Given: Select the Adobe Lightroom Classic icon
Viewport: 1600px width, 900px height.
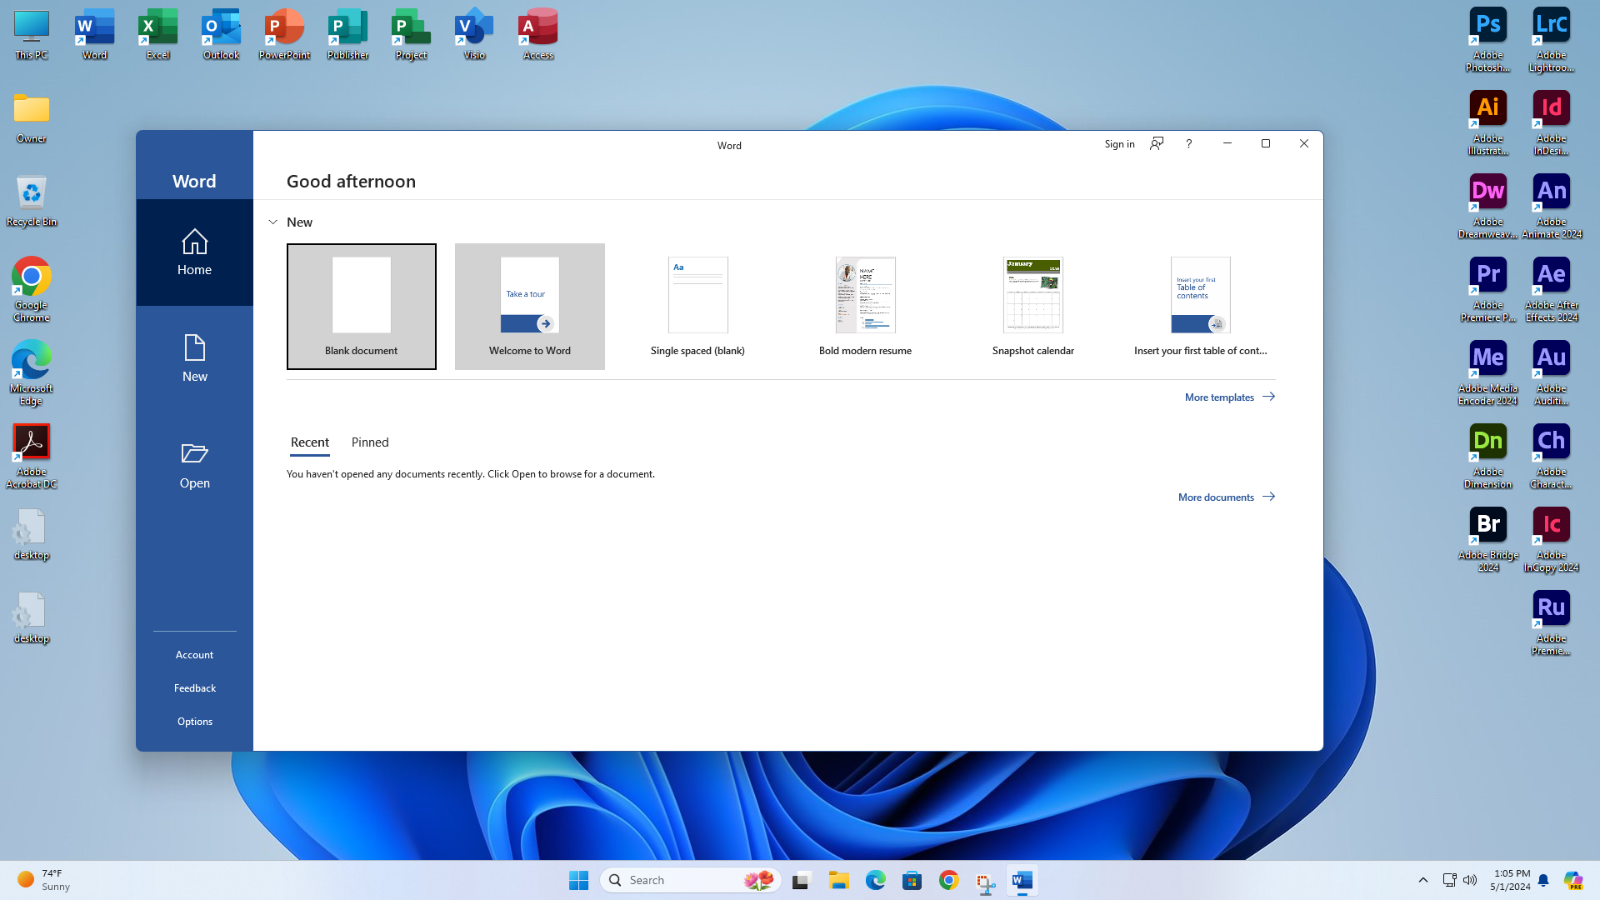Looking at the screenshot, I should tap(1551, 40).
